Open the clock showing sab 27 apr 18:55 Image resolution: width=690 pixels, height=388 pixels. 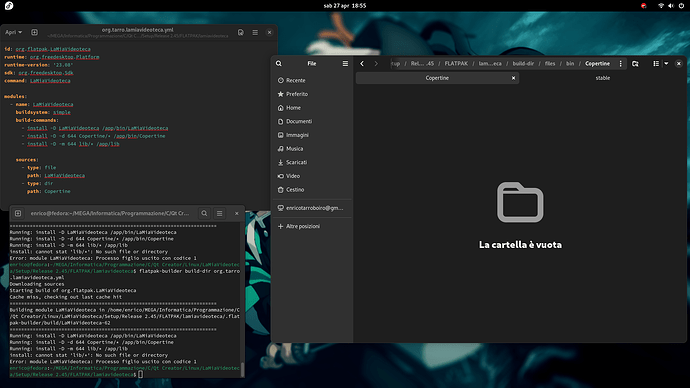pyautogui.click(x=345, y=6)
